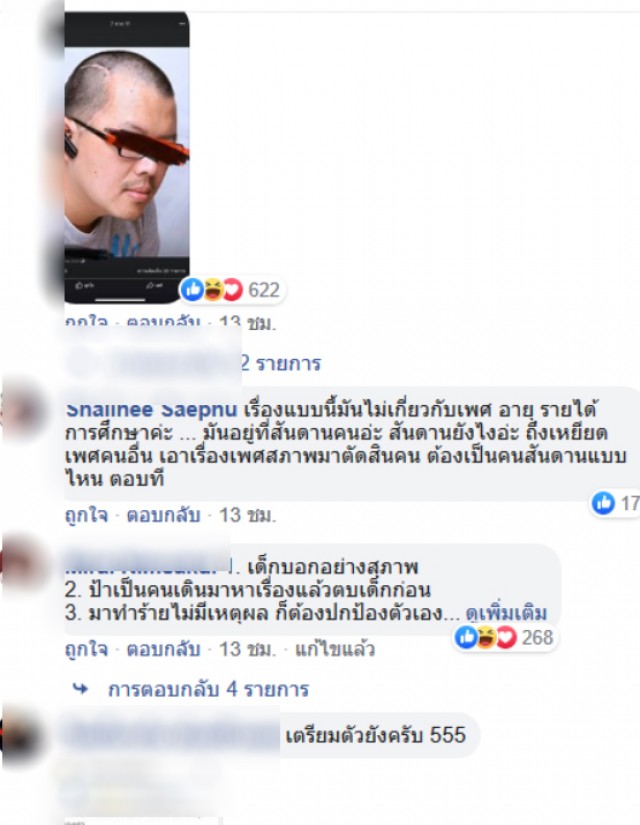This screenshot has width=640, height=825.
Task: Click the like reaction icon beside 268
Action: pyautogui.click(x=466, y=638)
